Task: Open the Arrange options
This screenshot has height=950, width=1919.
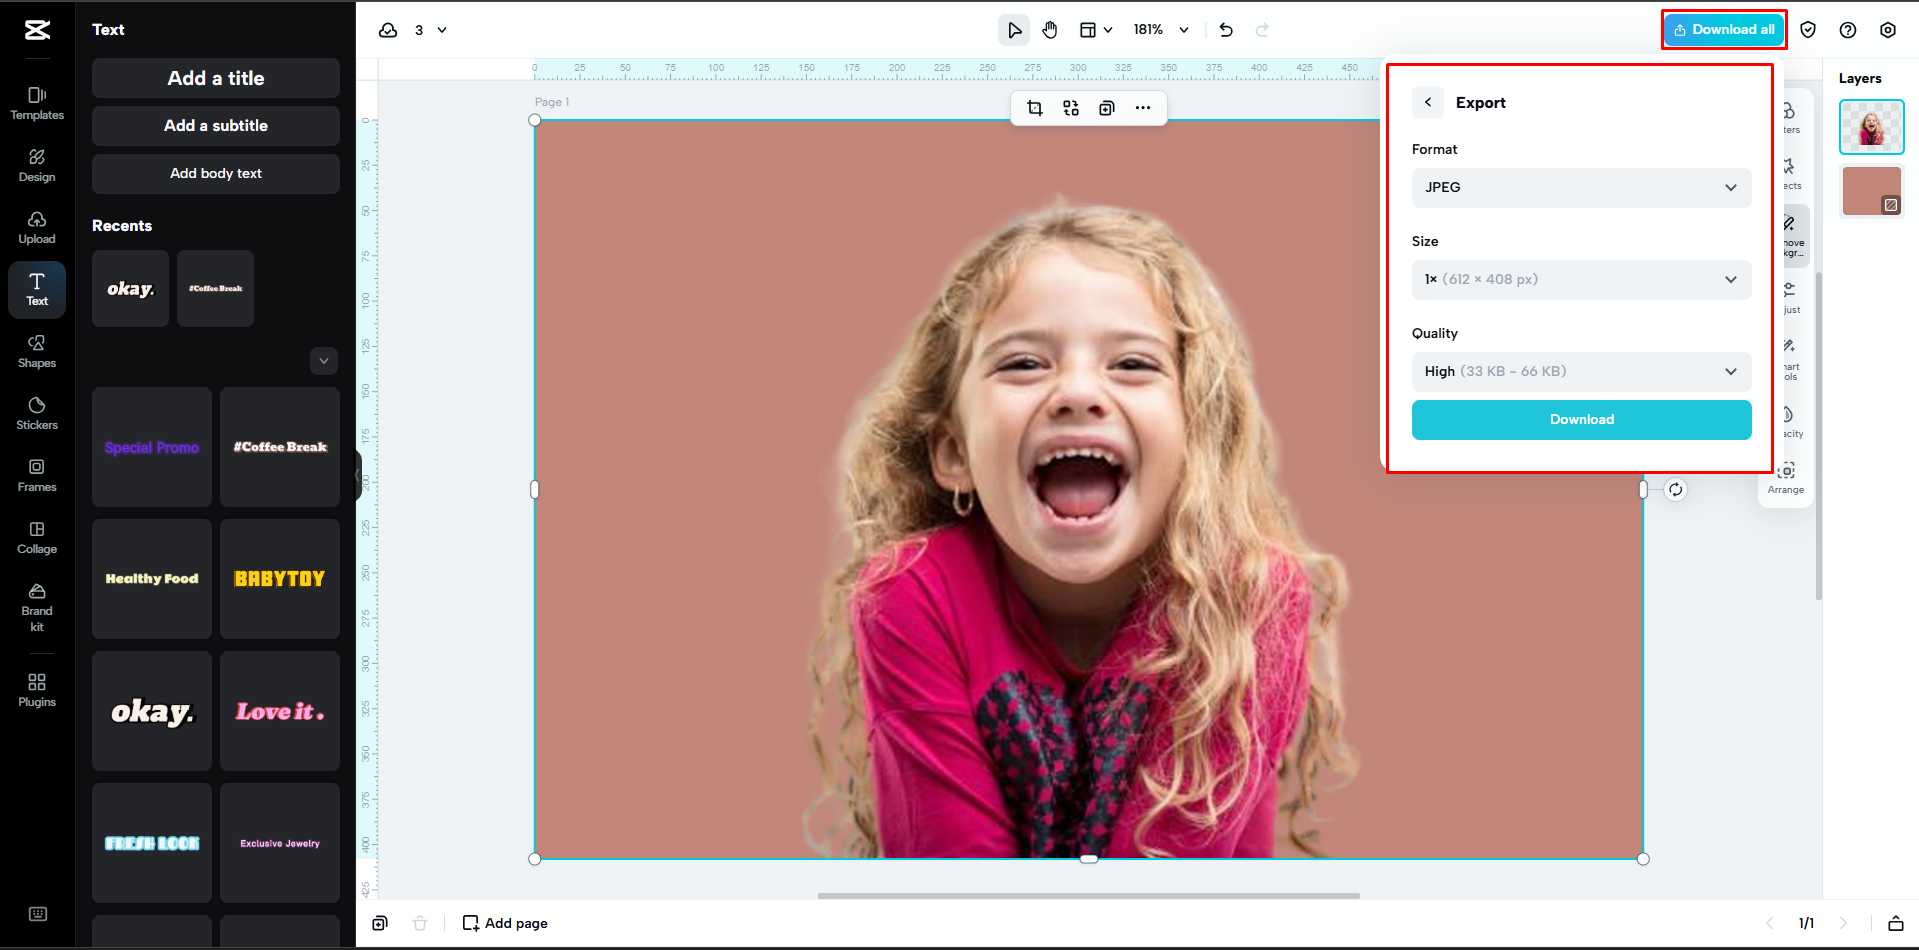Action: tap(1786, 477)
